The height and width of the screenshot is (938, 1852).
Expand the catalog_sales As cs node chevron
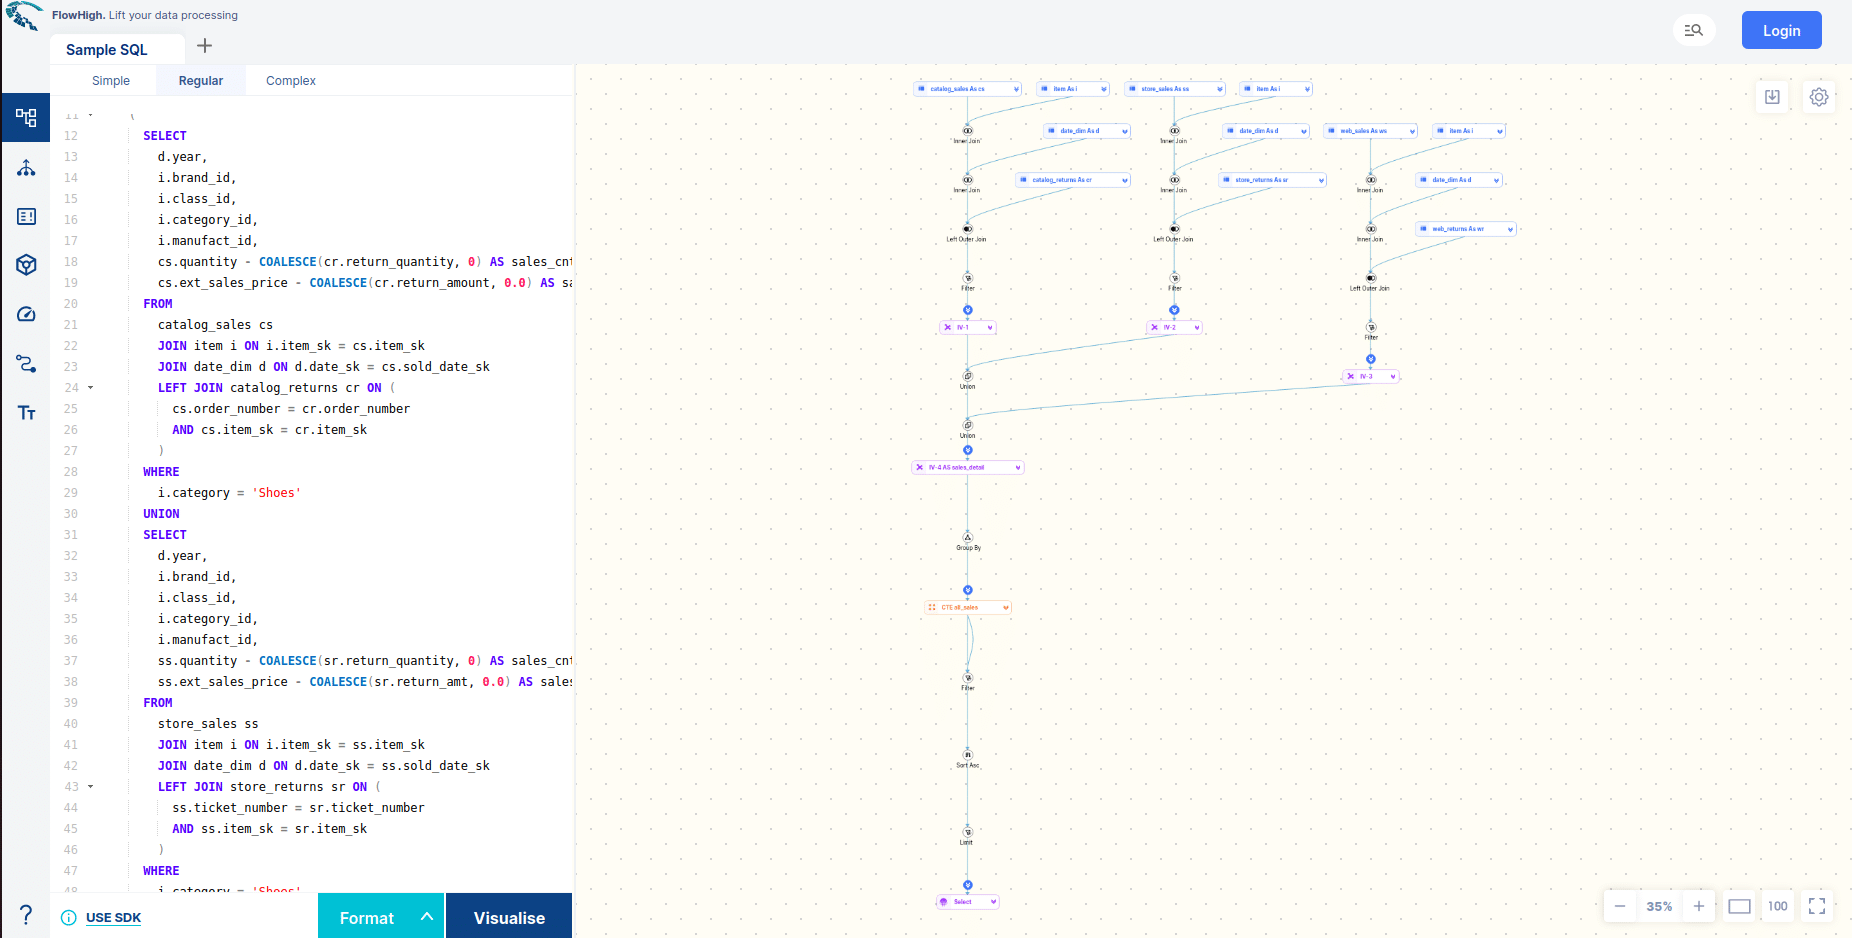(x=1016, y=89)
